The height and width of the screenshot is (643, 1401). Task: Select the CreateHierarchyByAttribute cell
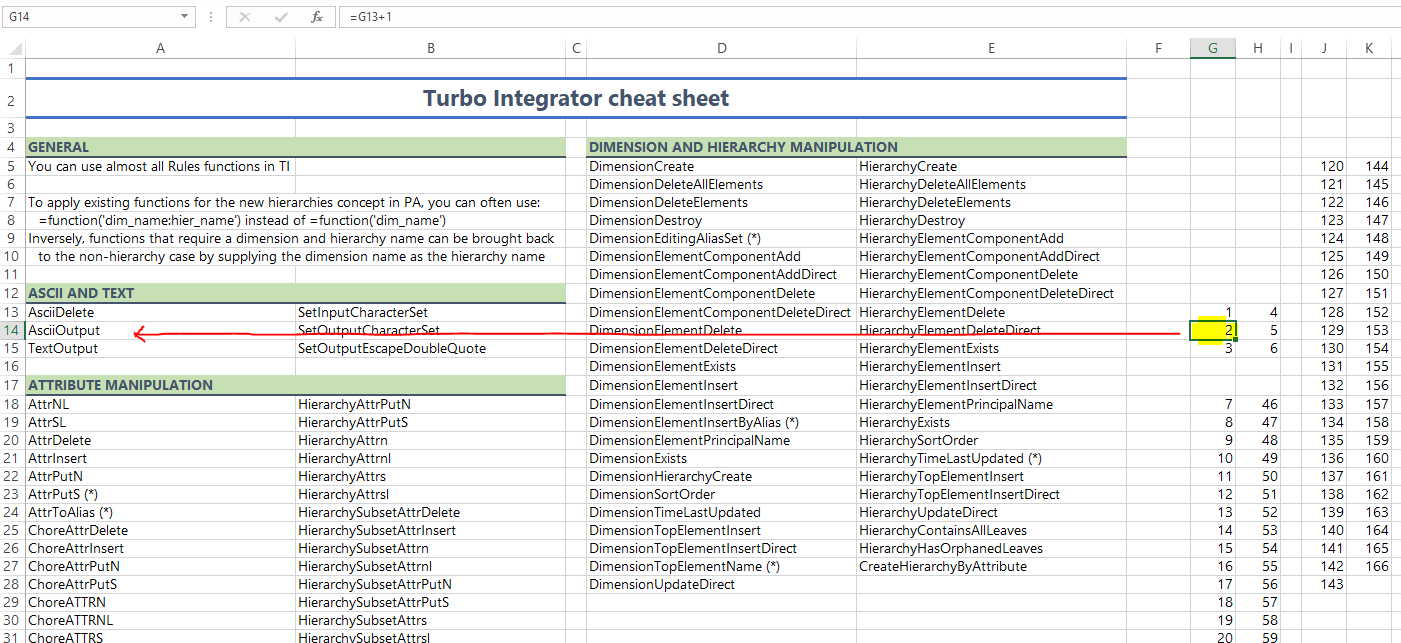point(991,566)
